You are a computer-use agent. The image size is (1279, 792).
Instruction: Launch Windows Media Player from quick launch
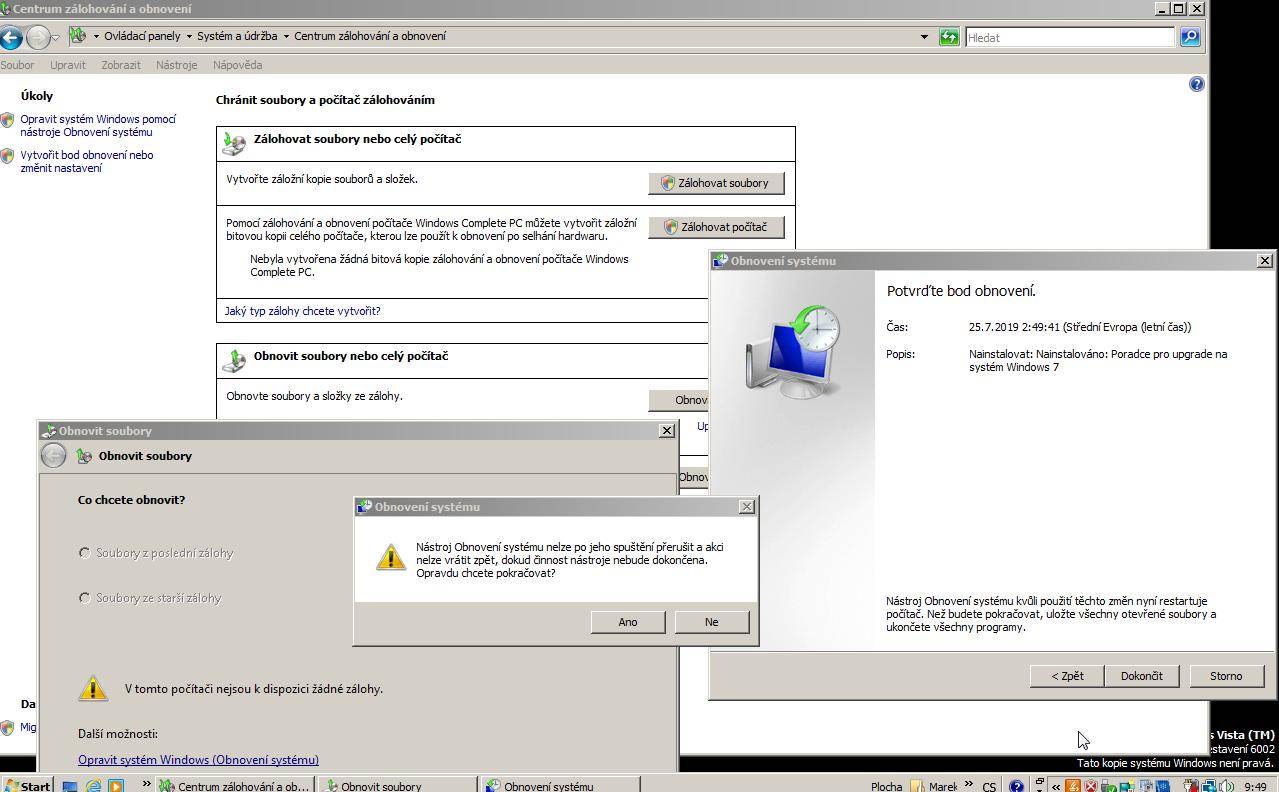tap(116, 786)
